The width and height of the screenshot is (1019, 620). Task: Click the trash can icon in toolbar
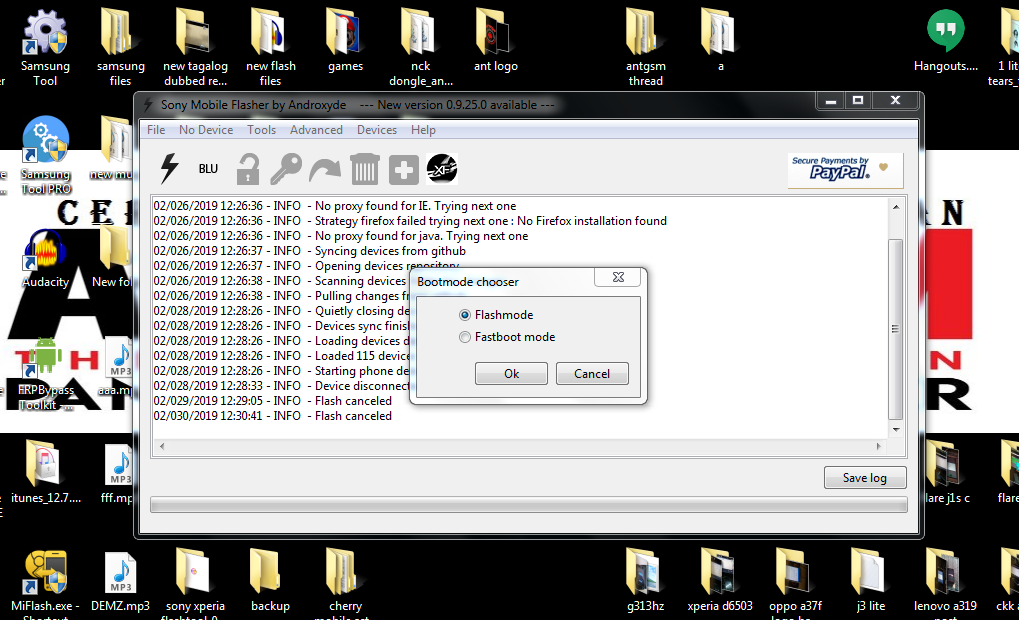pos(365,169)
